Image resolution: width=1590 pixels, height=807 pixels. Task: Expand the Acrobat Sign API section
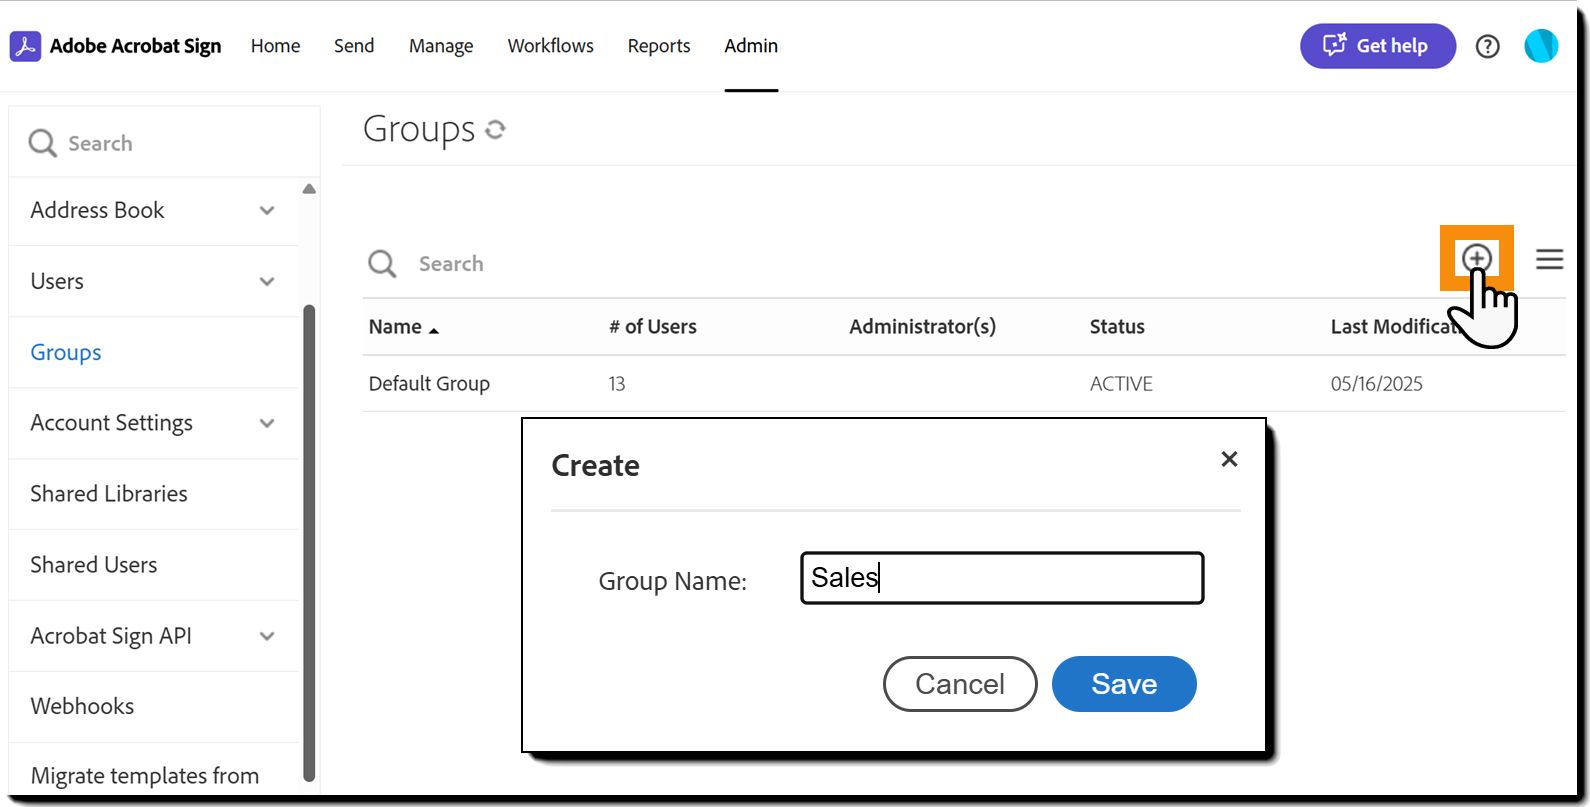[267, 636]
